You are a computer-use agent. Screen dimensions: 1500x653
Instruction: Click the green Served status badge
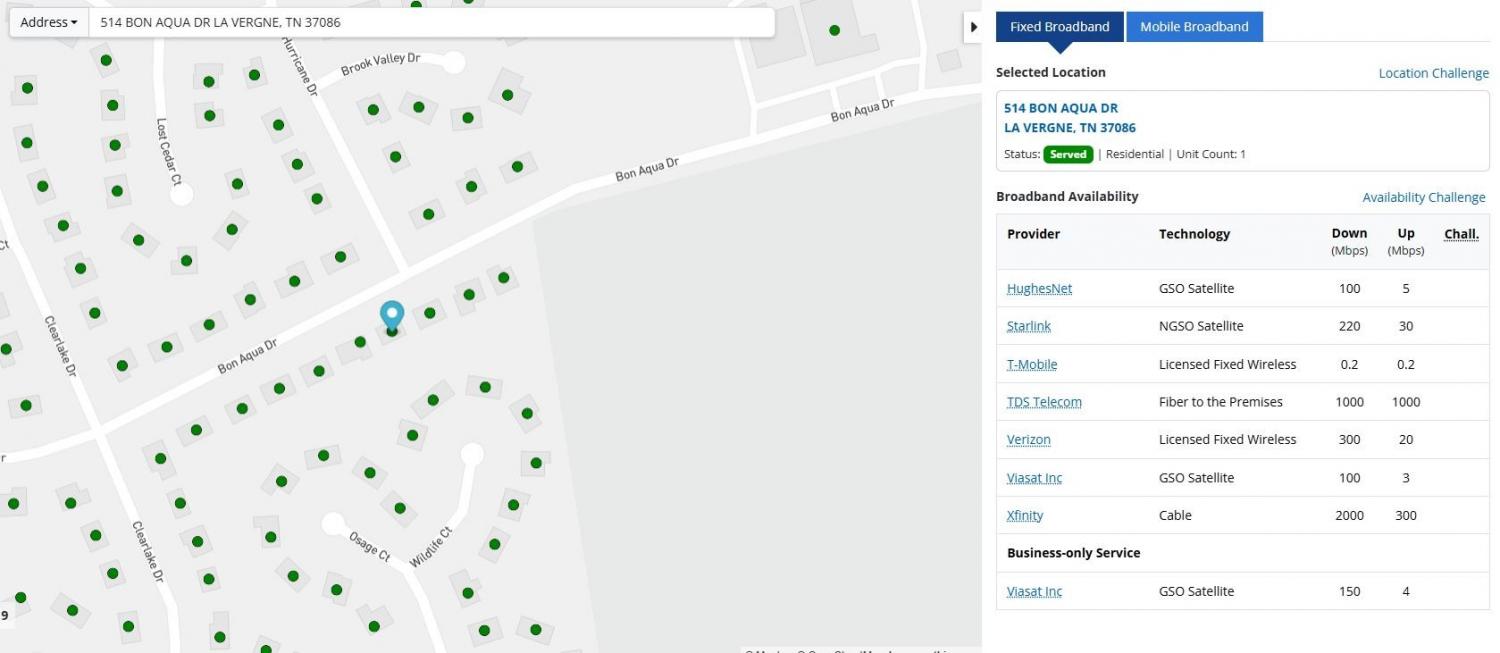(x=1068, y=155)
